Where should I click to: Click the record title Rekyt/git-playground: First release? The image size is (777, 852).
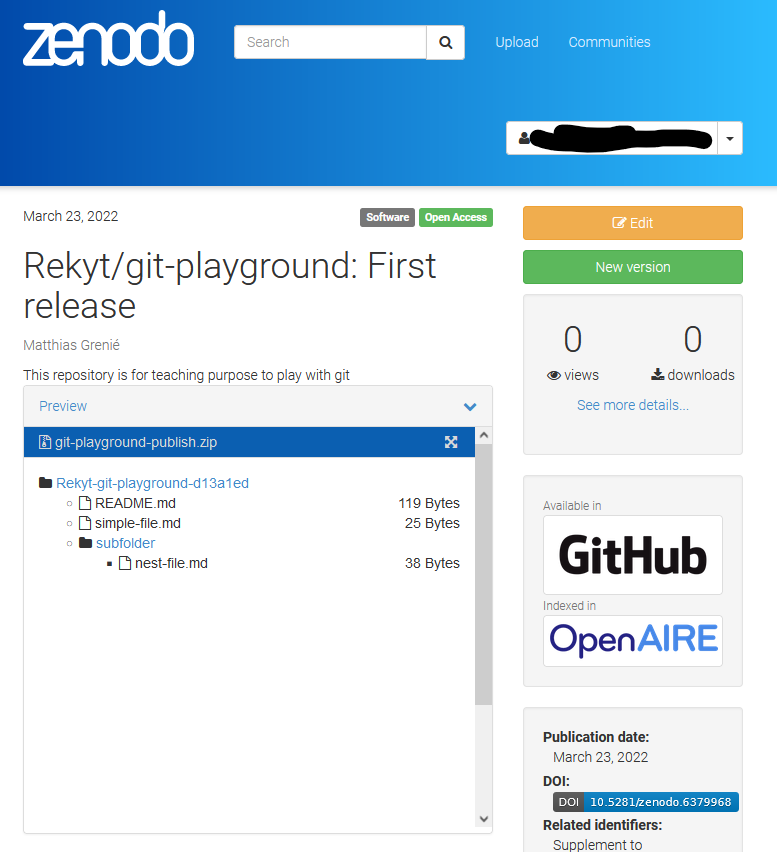(229, 285)
